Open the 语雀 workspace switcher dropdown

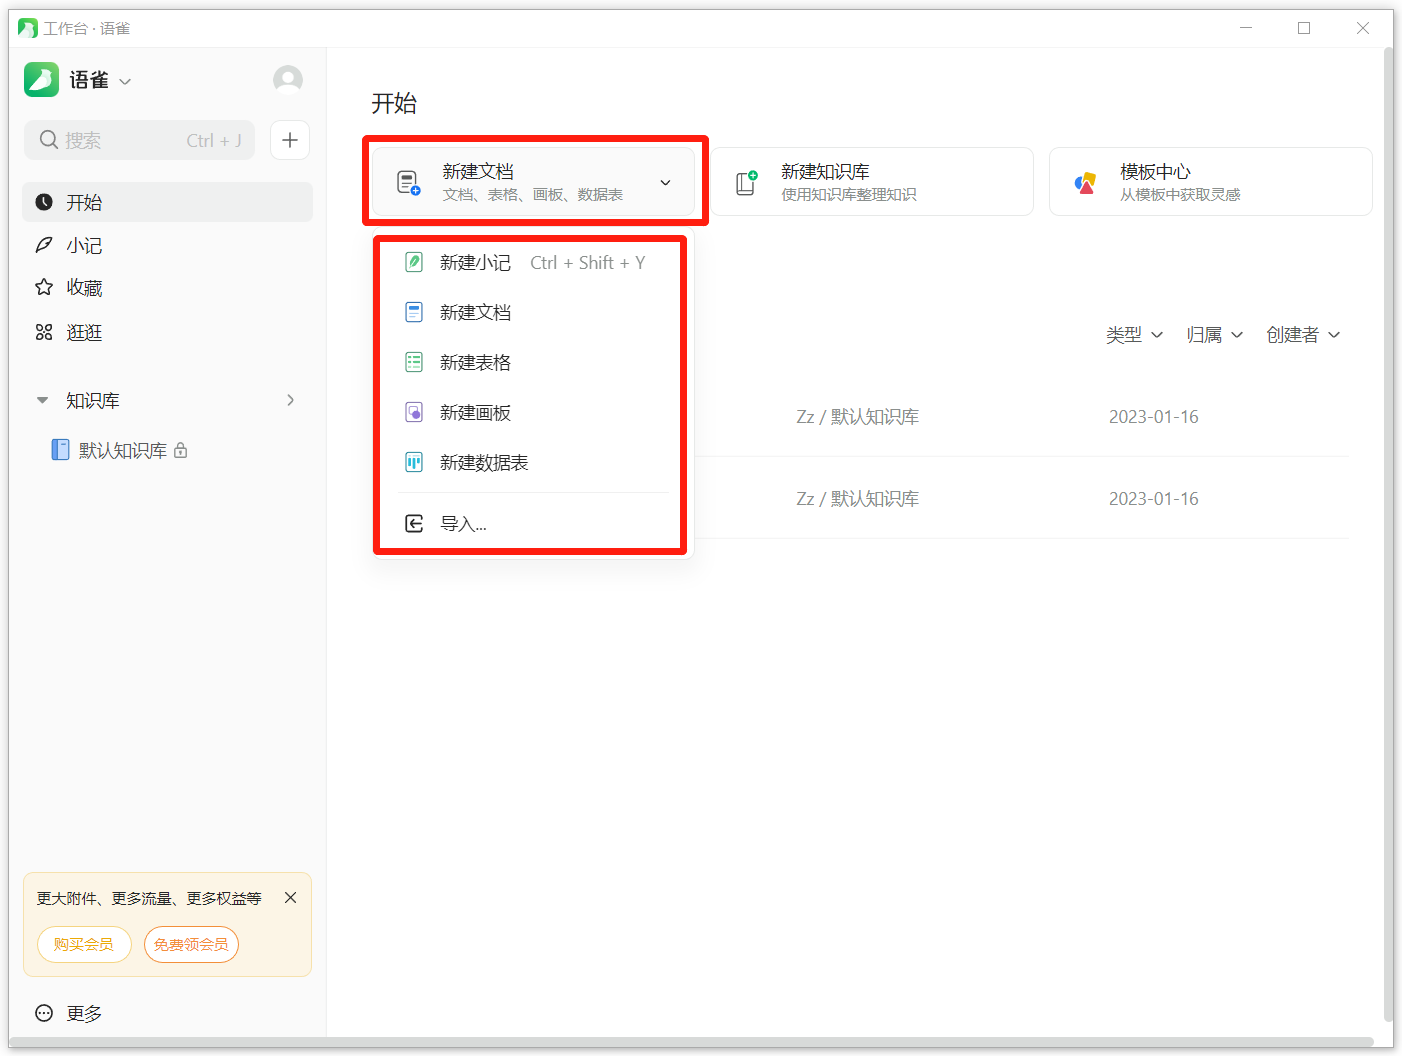click(125, 81)
